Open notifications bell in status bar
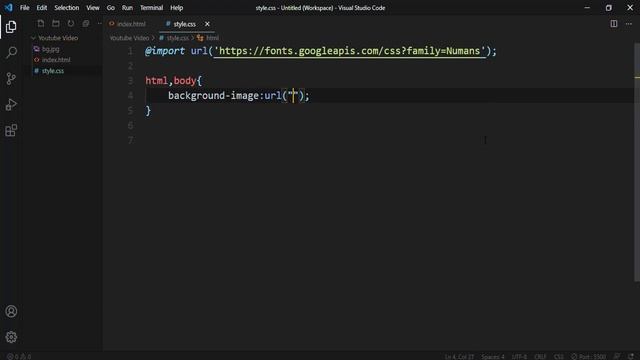 click(631, 357)
